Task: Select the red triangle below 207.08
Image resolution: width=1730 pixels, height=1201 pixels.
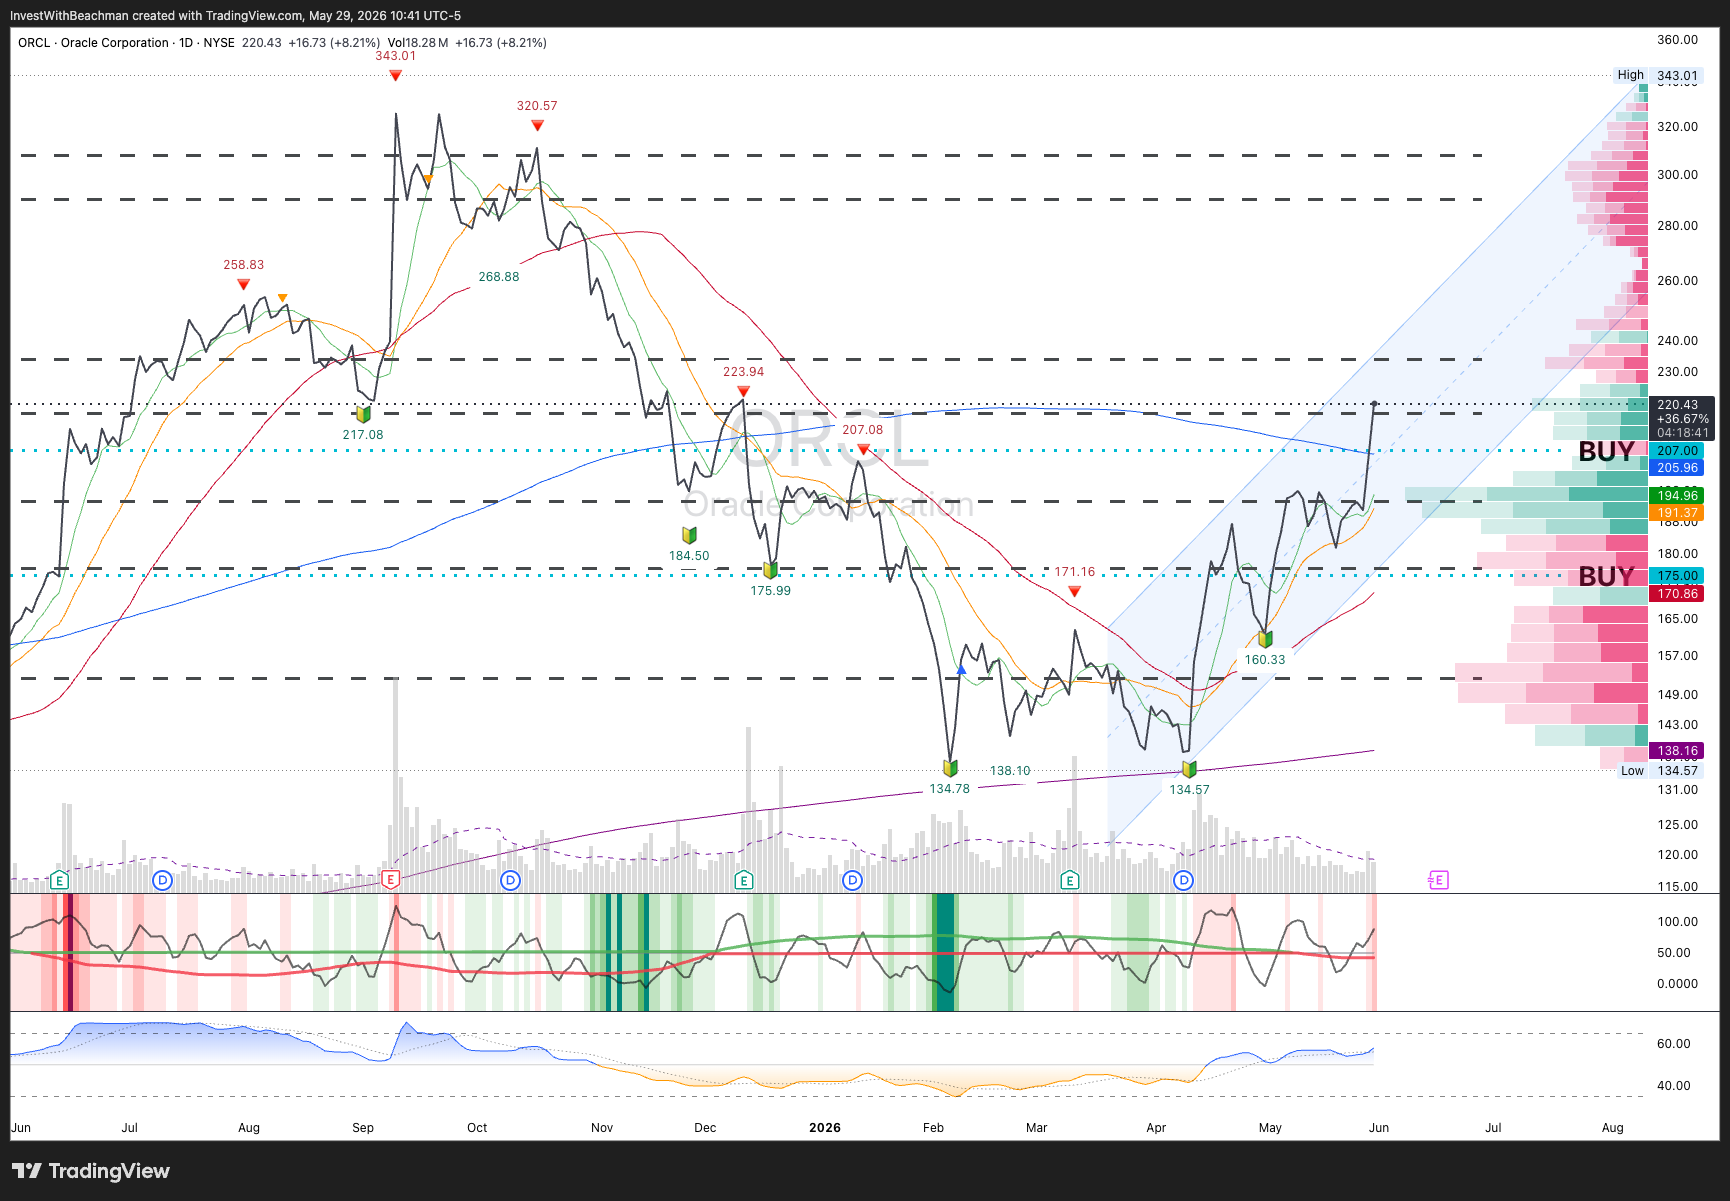Action: (x=863, y=450)
